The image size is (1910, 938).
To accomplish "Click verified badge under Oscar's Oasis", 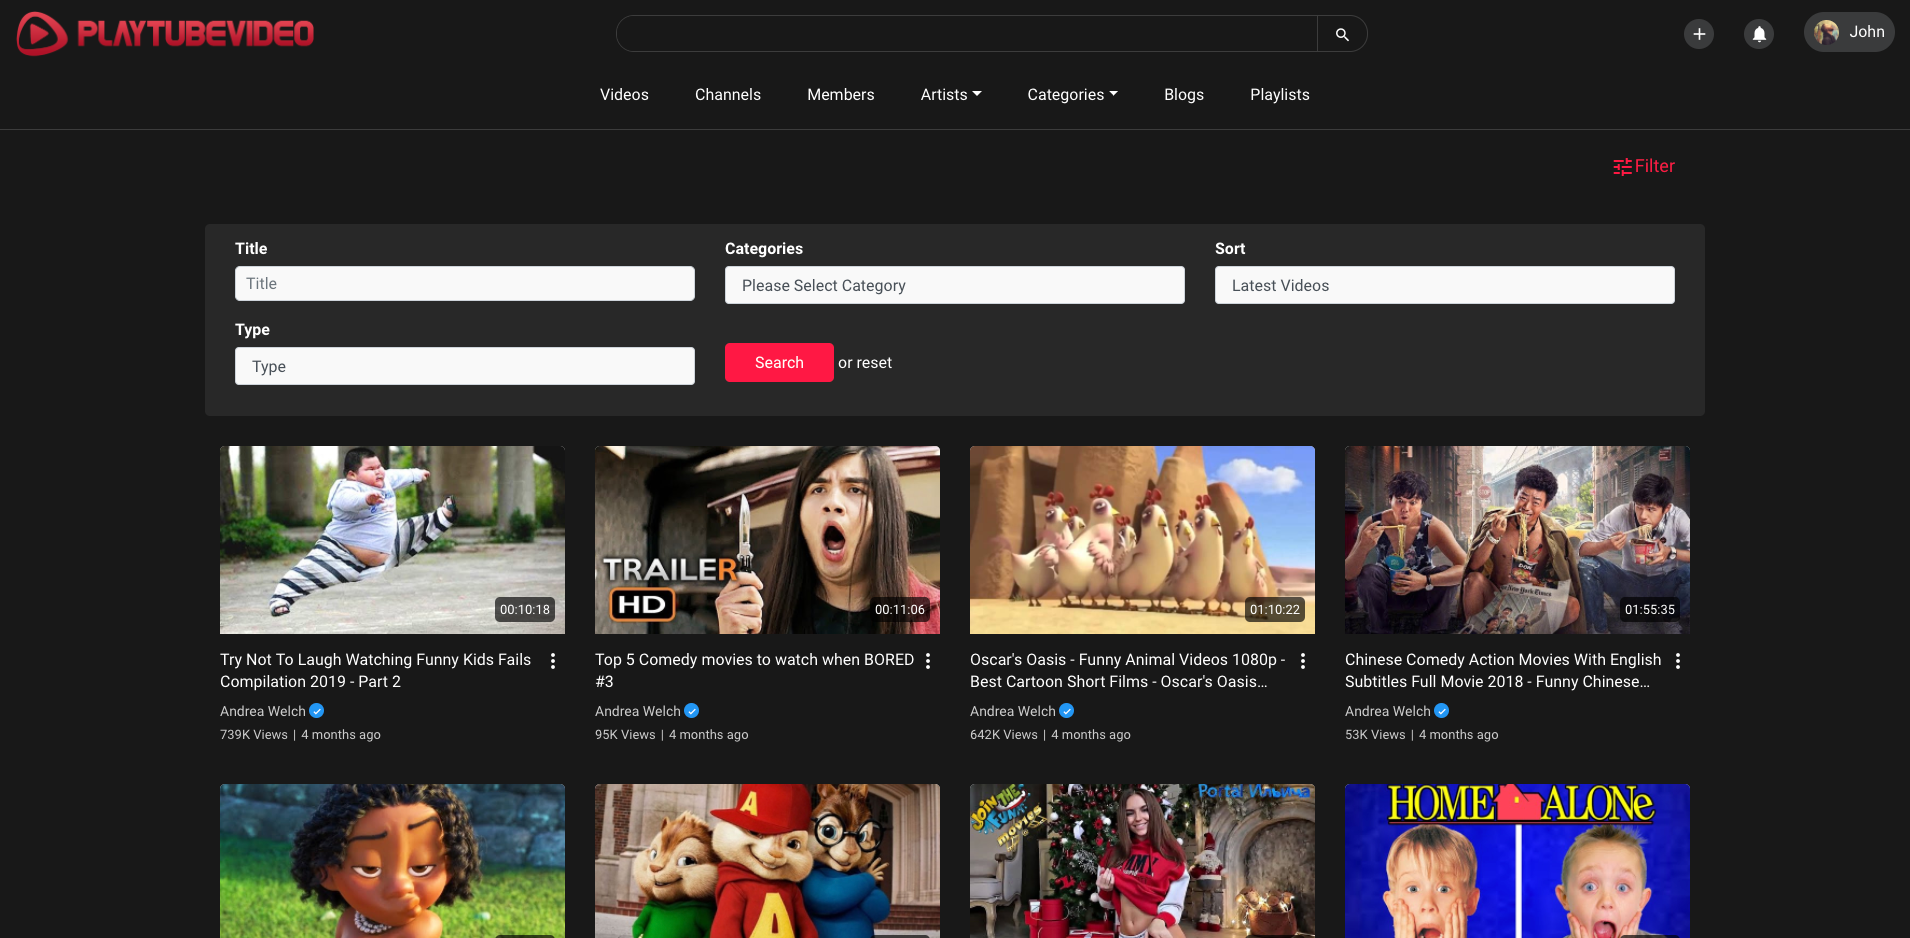I will point(1067,711).
